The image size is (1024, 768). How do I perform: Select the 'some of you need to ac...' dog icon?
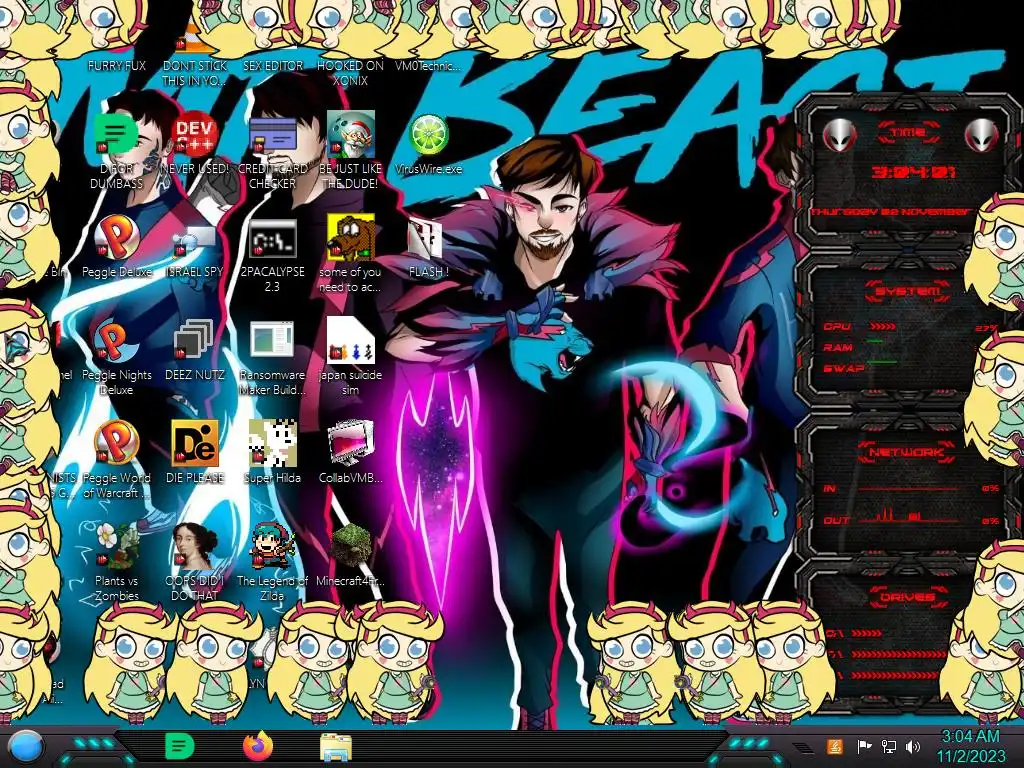[x=351, y=238]
